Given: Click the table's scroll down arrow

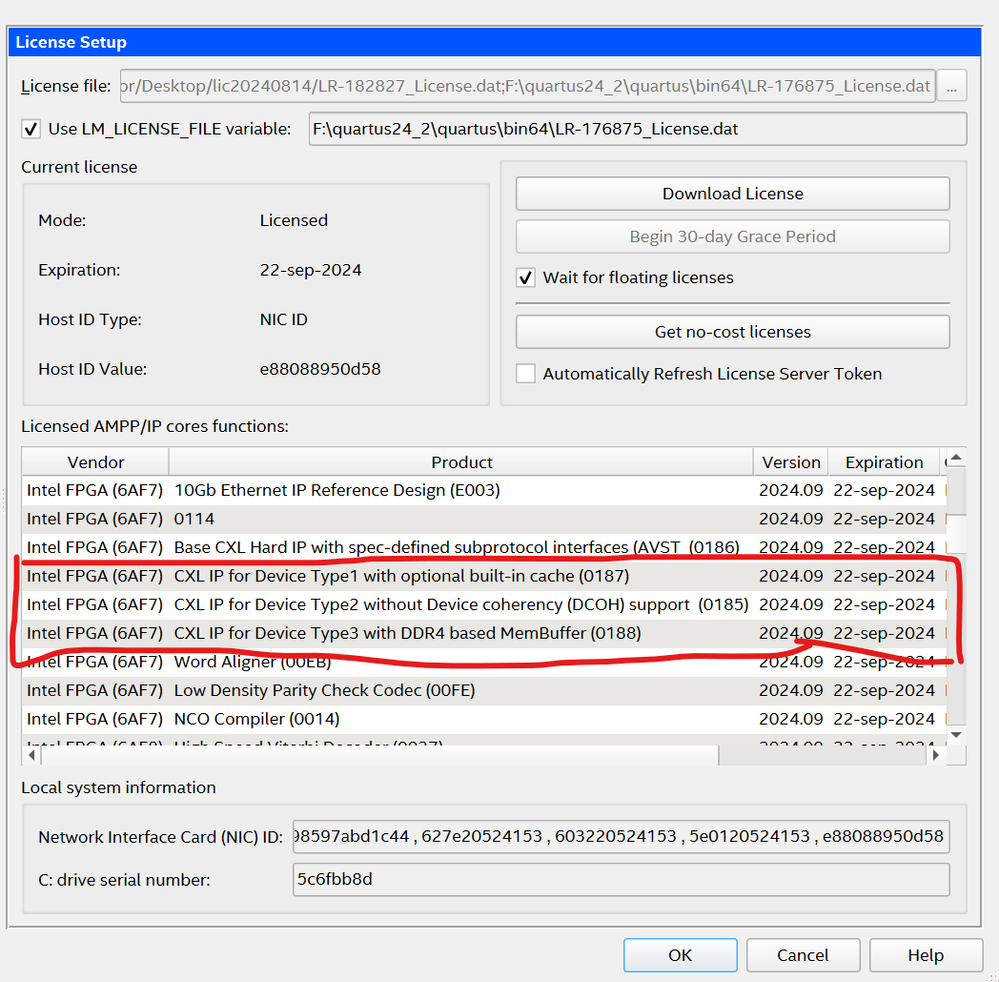Looking at the screenshot, I should [x=956, y=735].
